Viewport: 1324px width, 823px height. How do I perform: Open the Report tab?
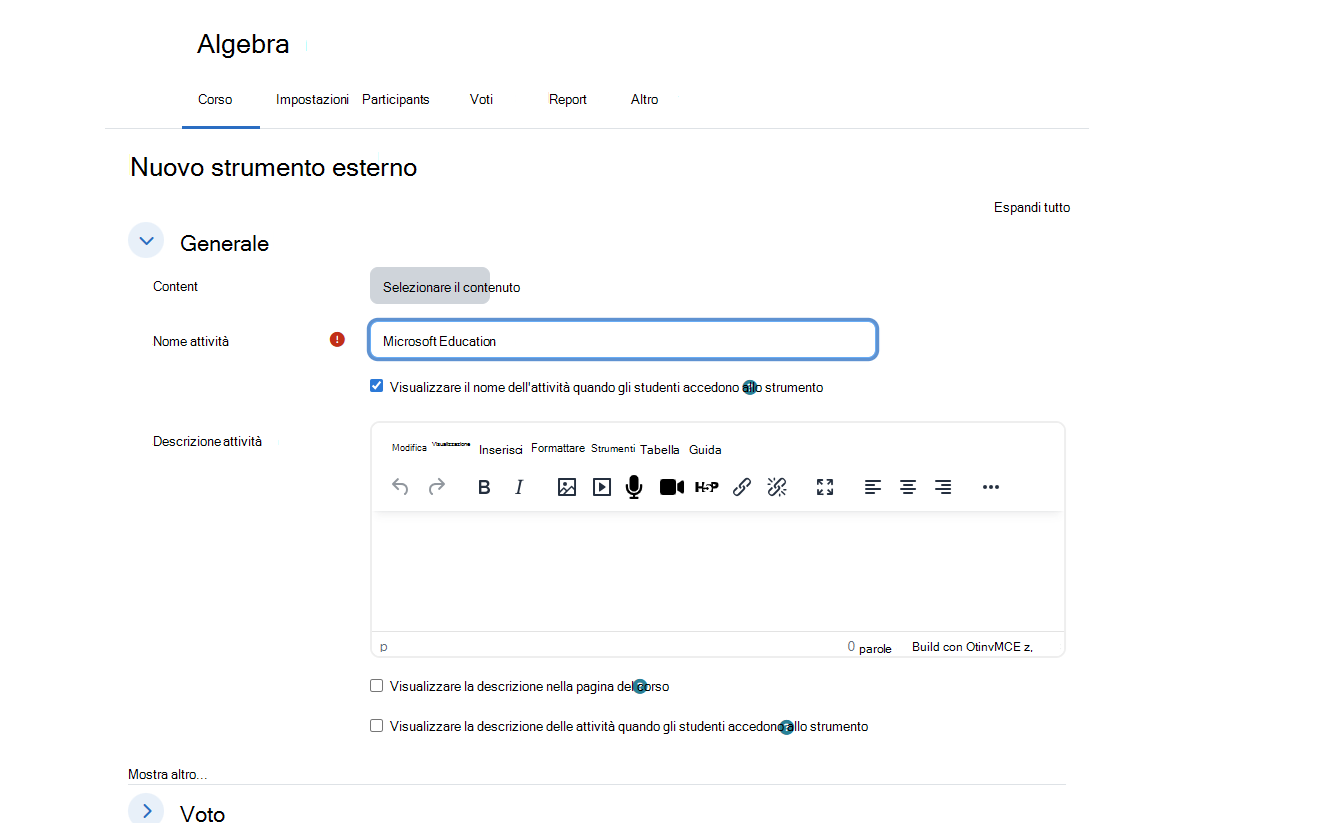click(x=568, y=100)
